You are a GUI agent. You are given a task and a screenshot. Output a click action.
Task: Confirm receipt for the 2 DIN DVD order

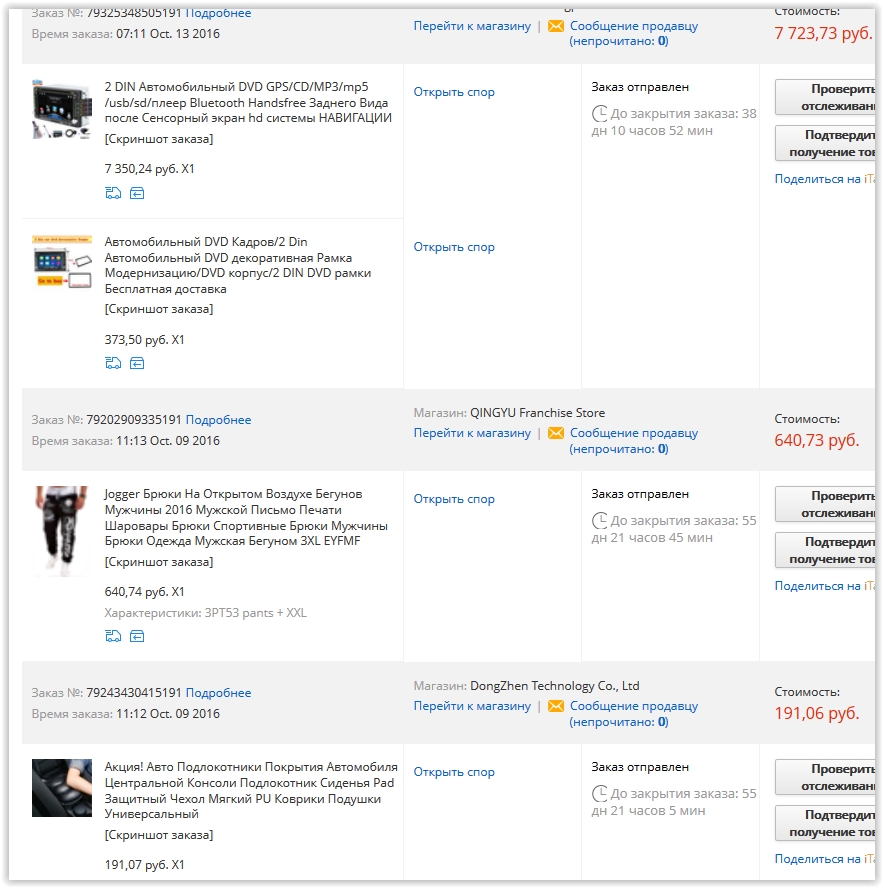(825, 143)
